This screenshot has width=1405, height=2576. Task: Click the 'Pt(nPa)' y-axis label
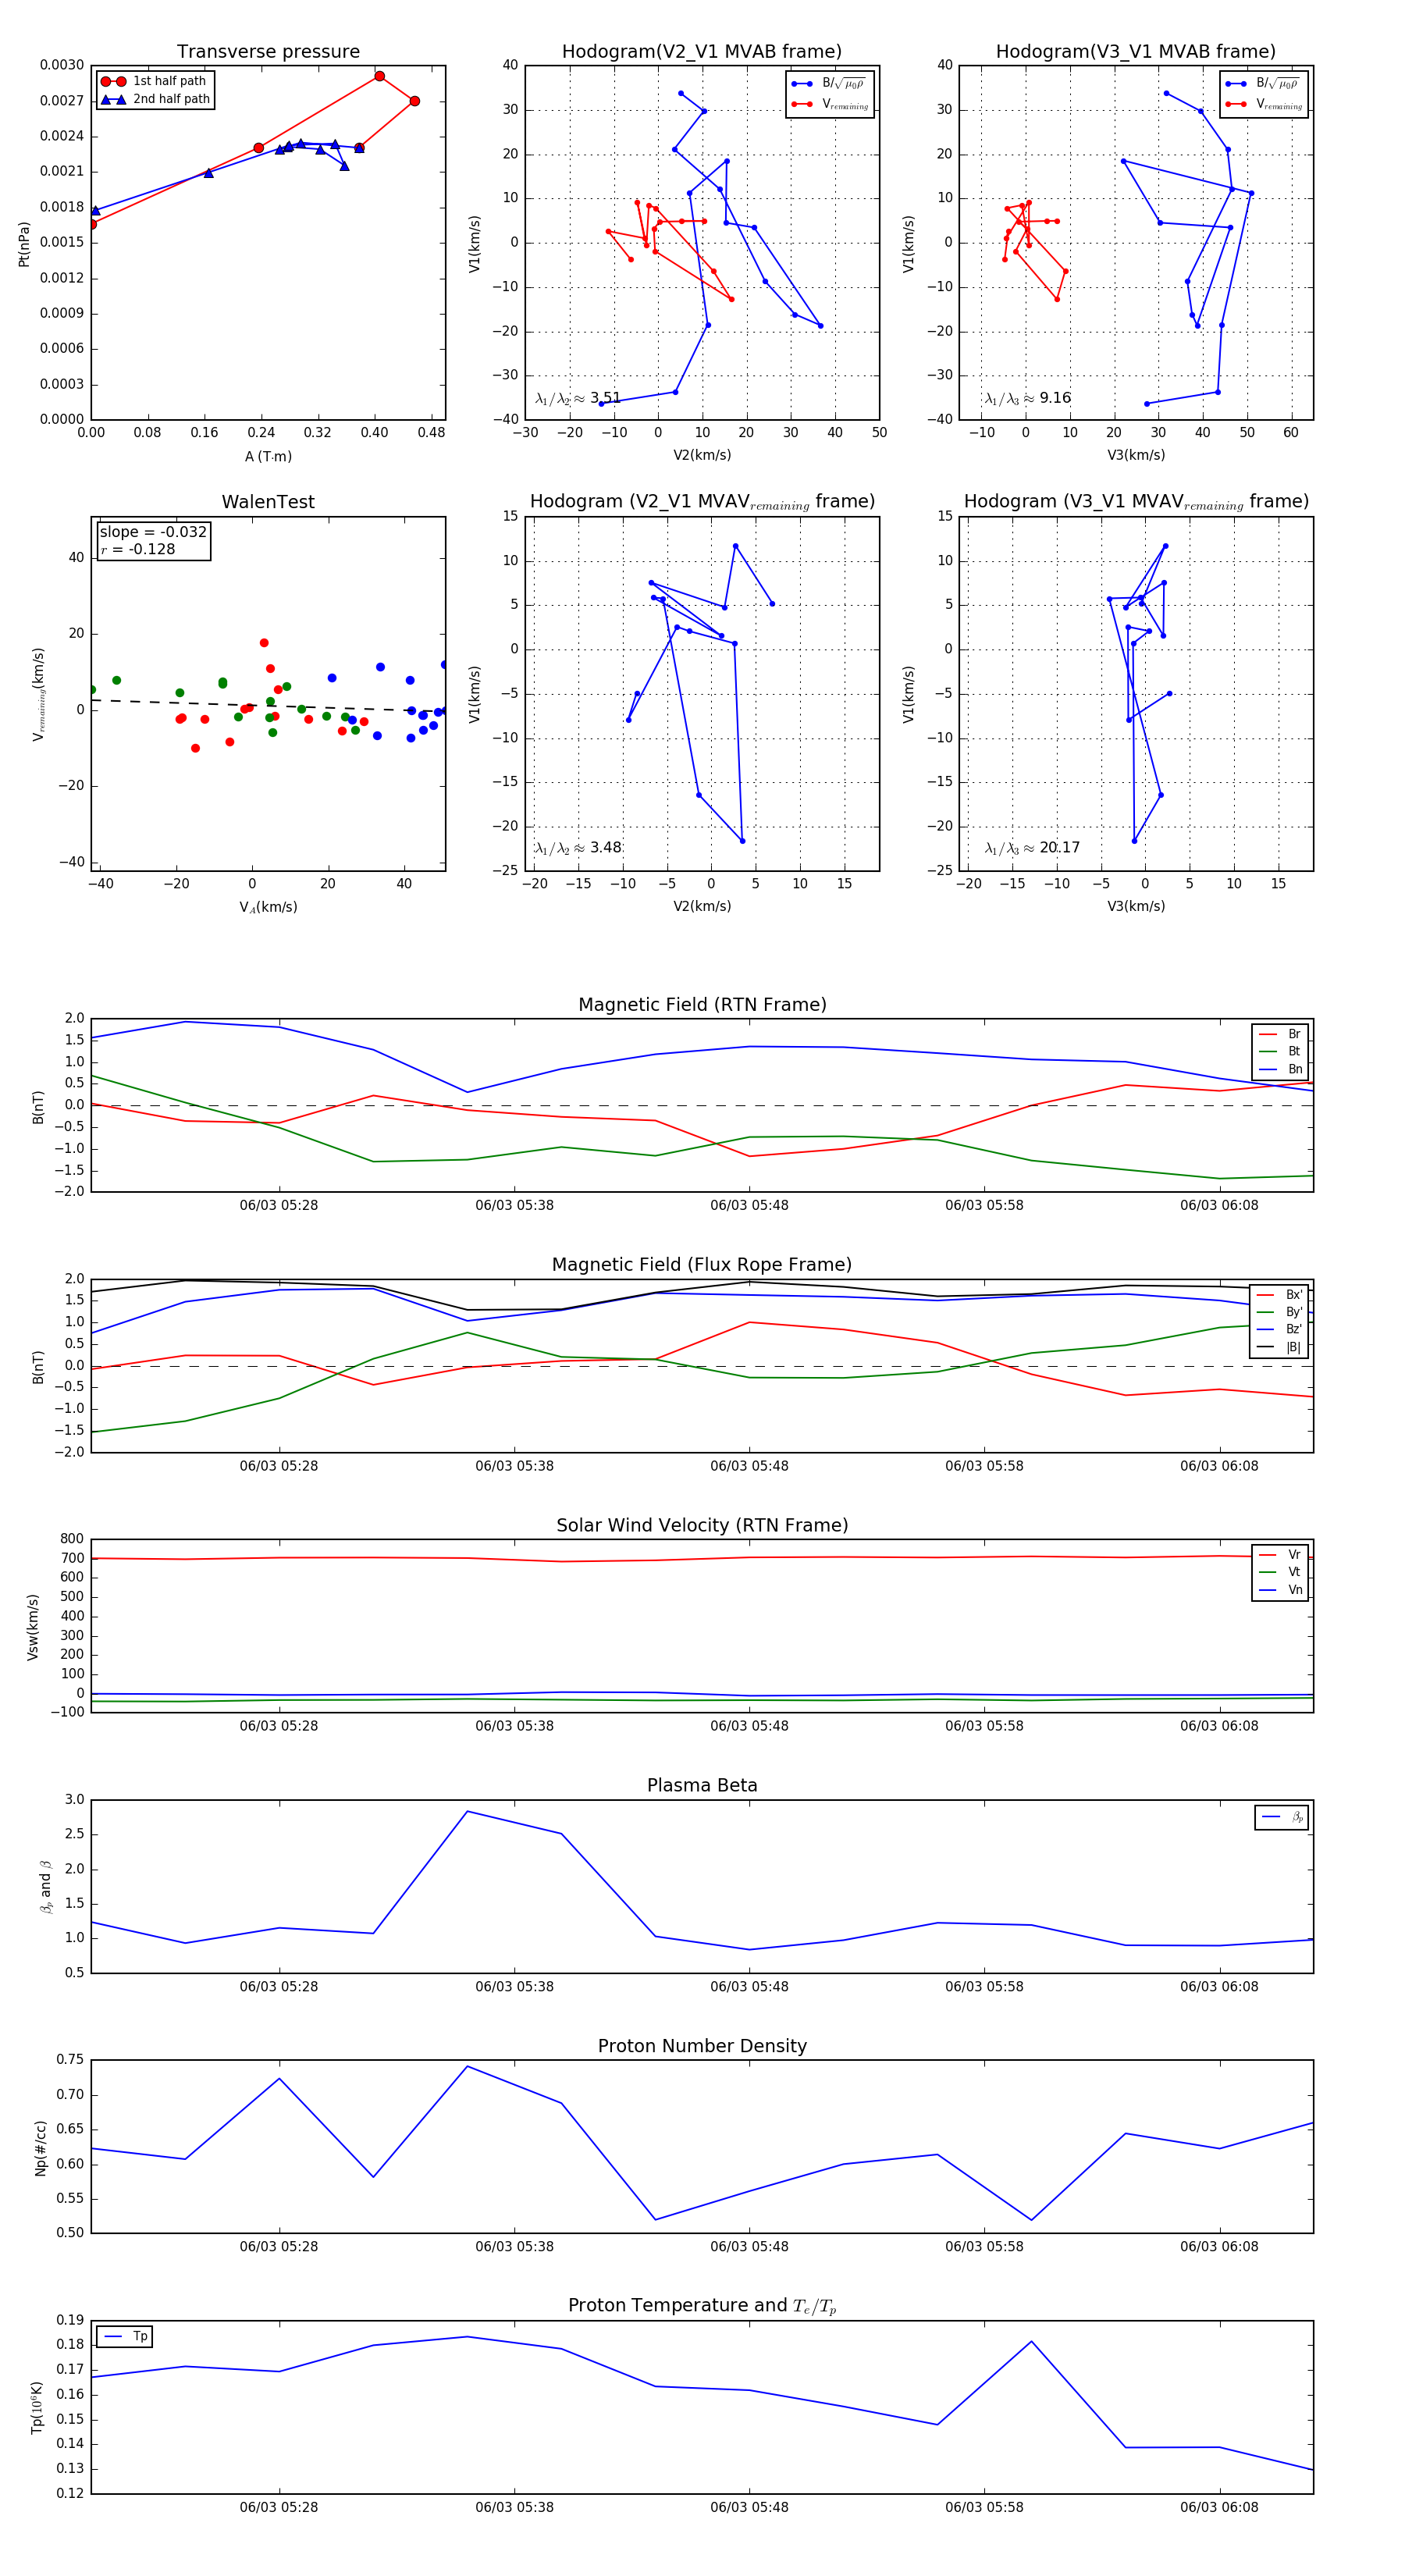[x=24, y=243]
